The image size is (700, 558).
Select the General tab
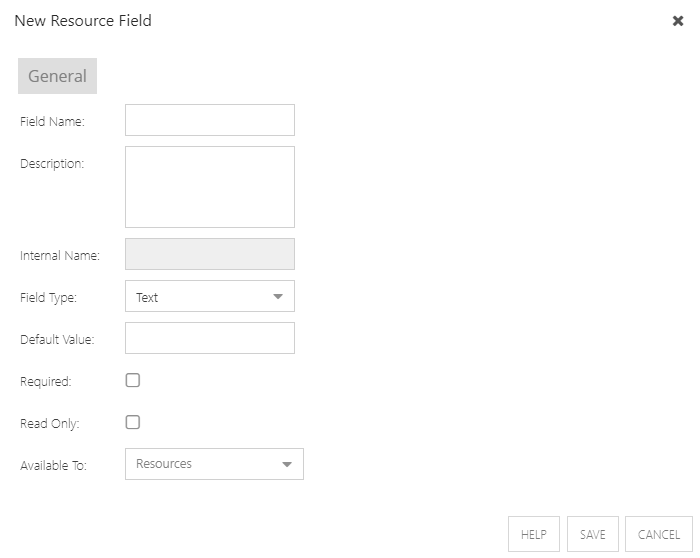coord(57,76)
